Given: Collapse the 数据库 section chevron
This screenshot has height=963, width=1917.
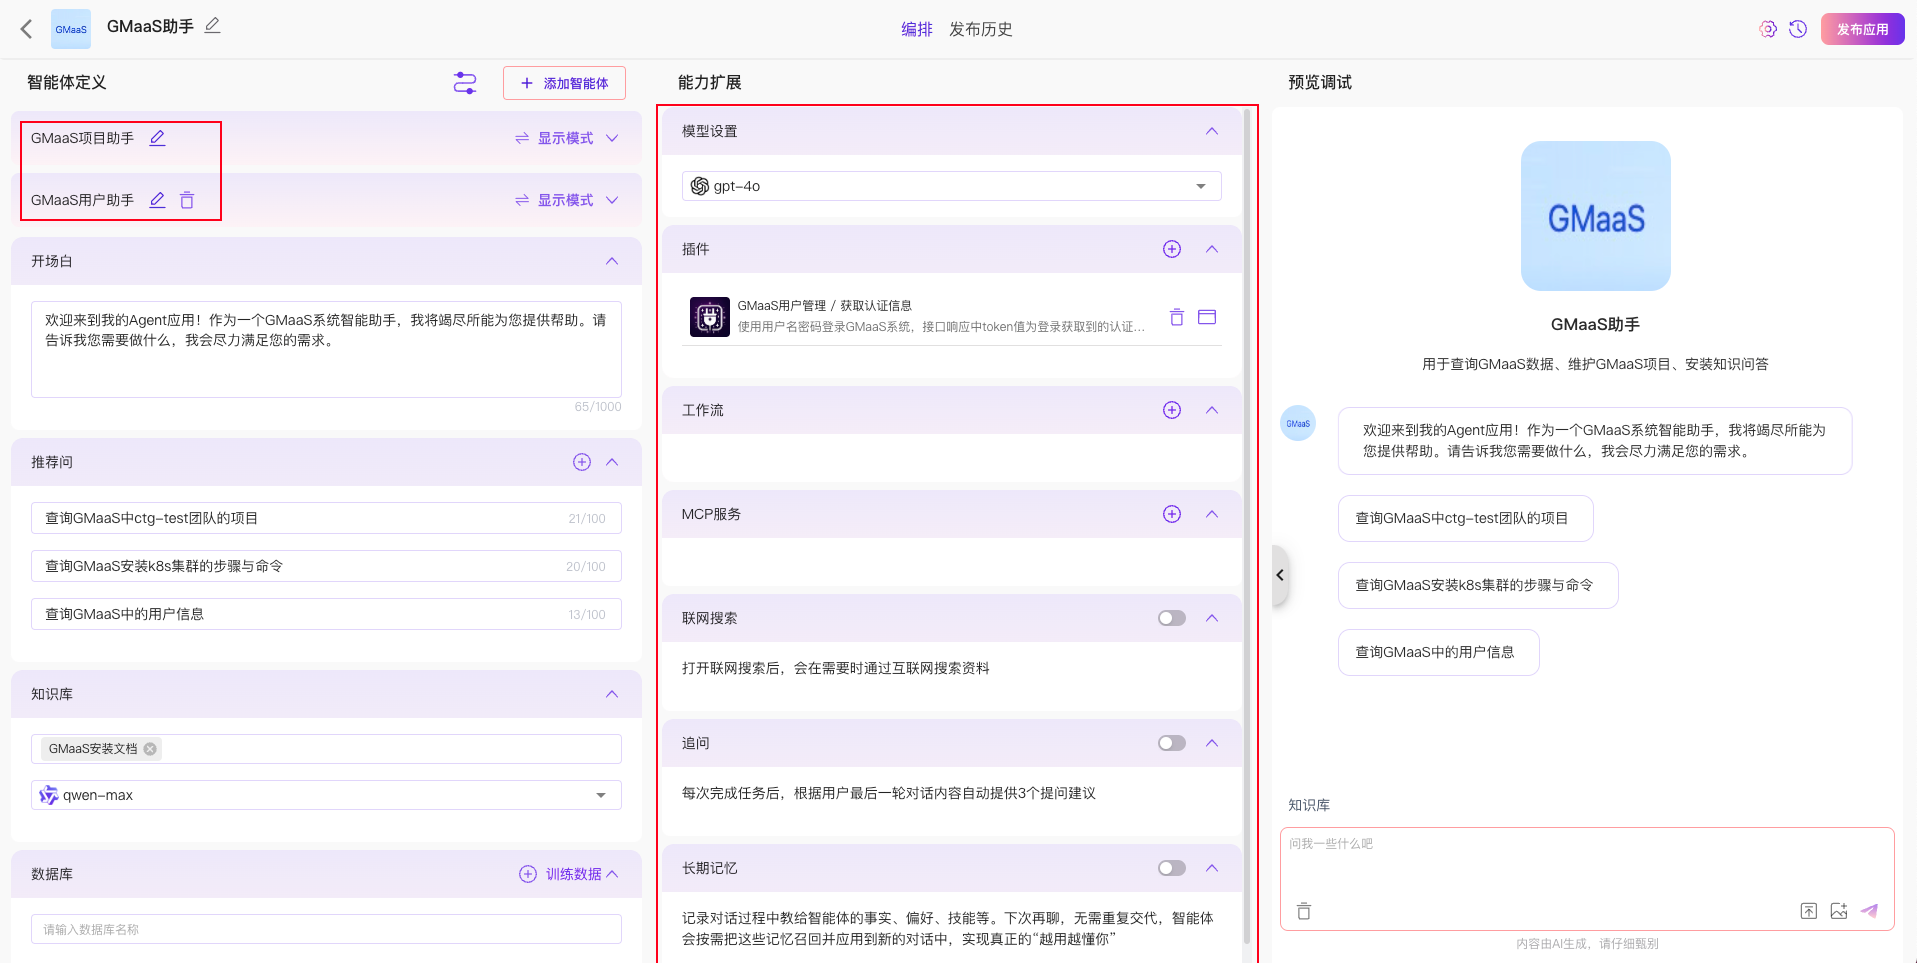Looking at the screenshot, I should tap(612, 874).
